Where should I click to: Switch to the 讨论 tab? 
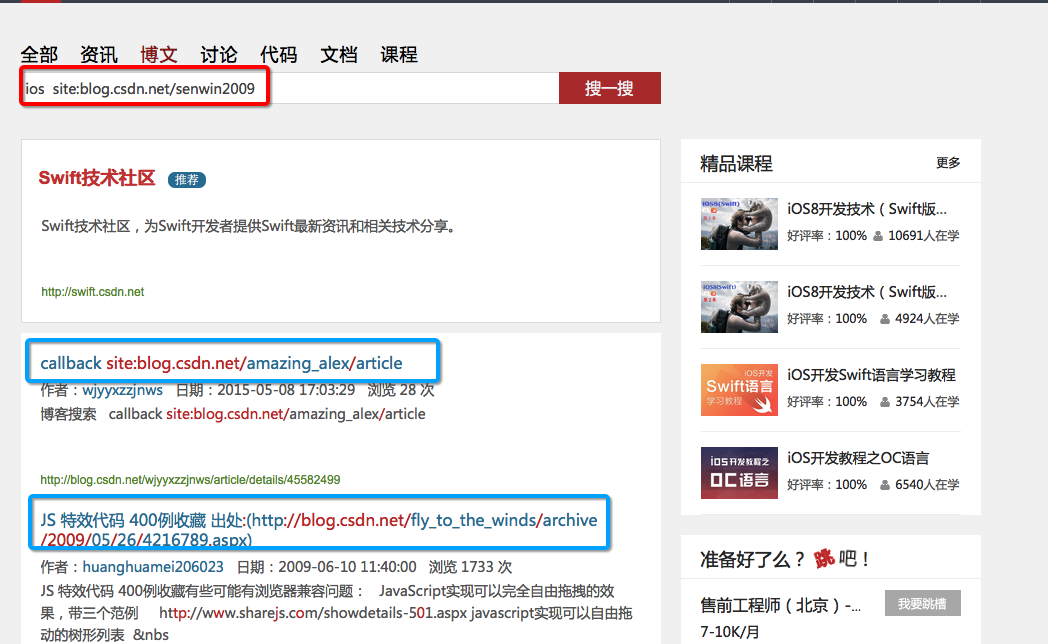[x=219, y=55]
